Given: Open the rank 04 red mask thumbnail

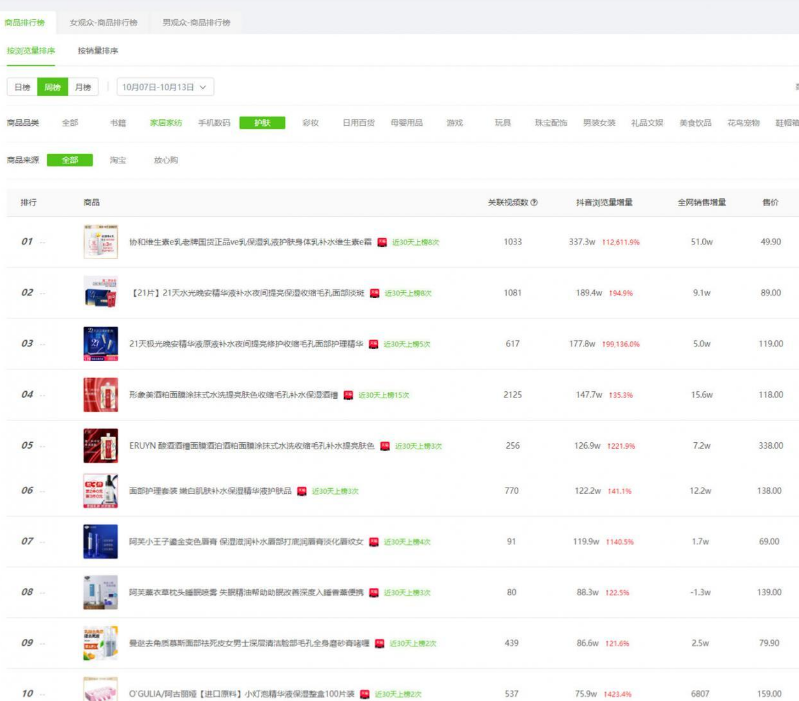Looking at the screenshot, I should click(100, 394).
